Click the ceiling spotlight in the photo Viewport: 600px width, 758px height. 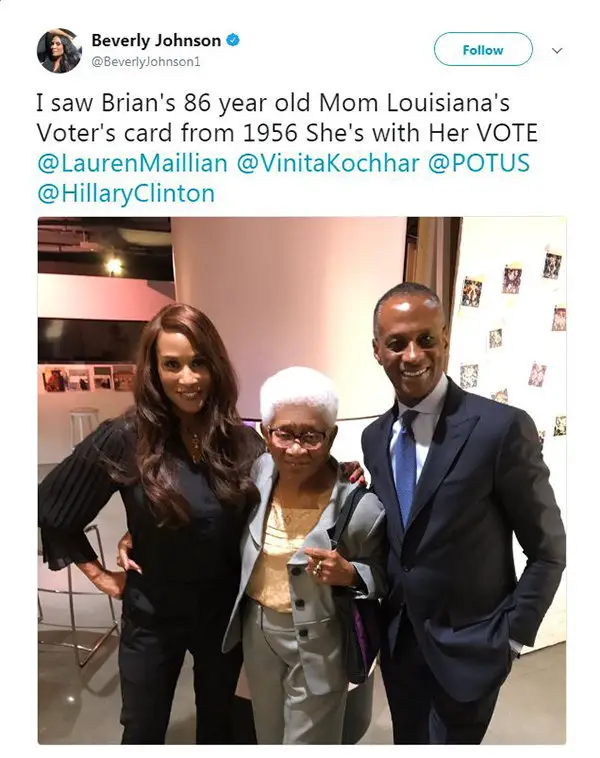(x=114, y=266)
